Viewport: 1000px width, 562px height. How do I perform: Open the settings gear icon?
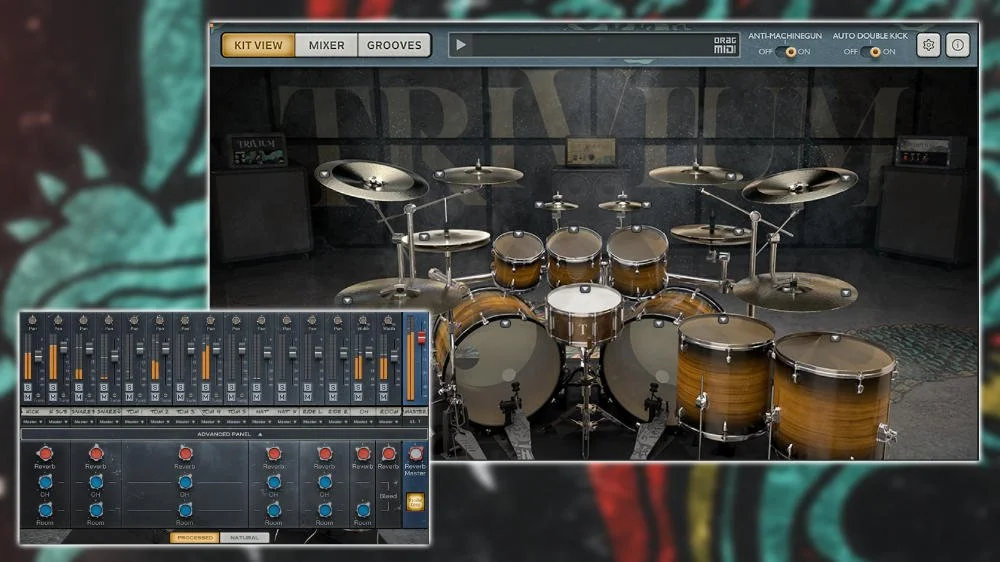(928, 45)
